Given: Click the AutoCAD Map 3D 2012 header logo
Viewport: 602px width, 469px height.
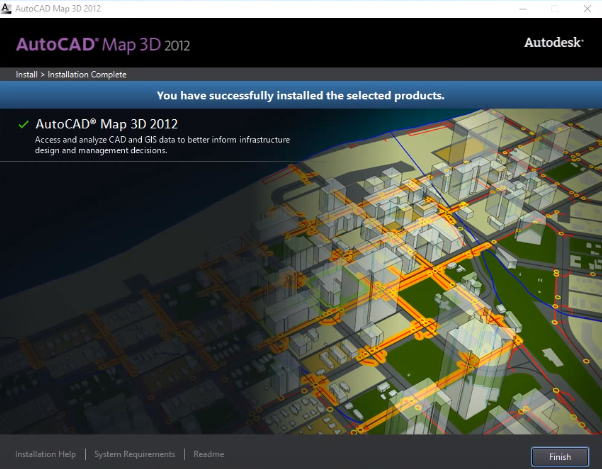Looking at the screenshot, I should (x=103, y=45).
